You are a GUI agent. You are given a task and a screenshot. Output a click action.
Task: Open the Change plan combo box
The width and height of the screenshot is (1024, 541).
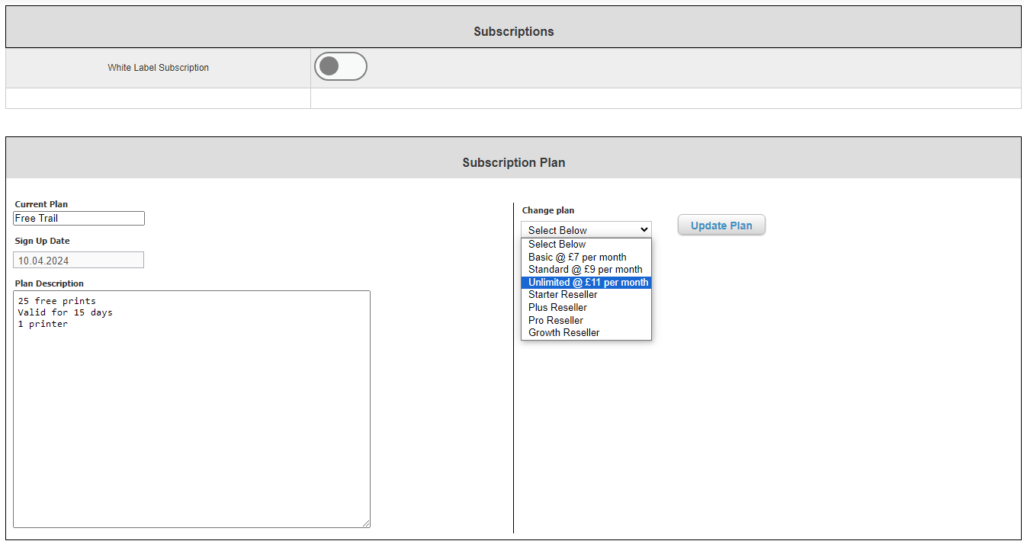586,230
